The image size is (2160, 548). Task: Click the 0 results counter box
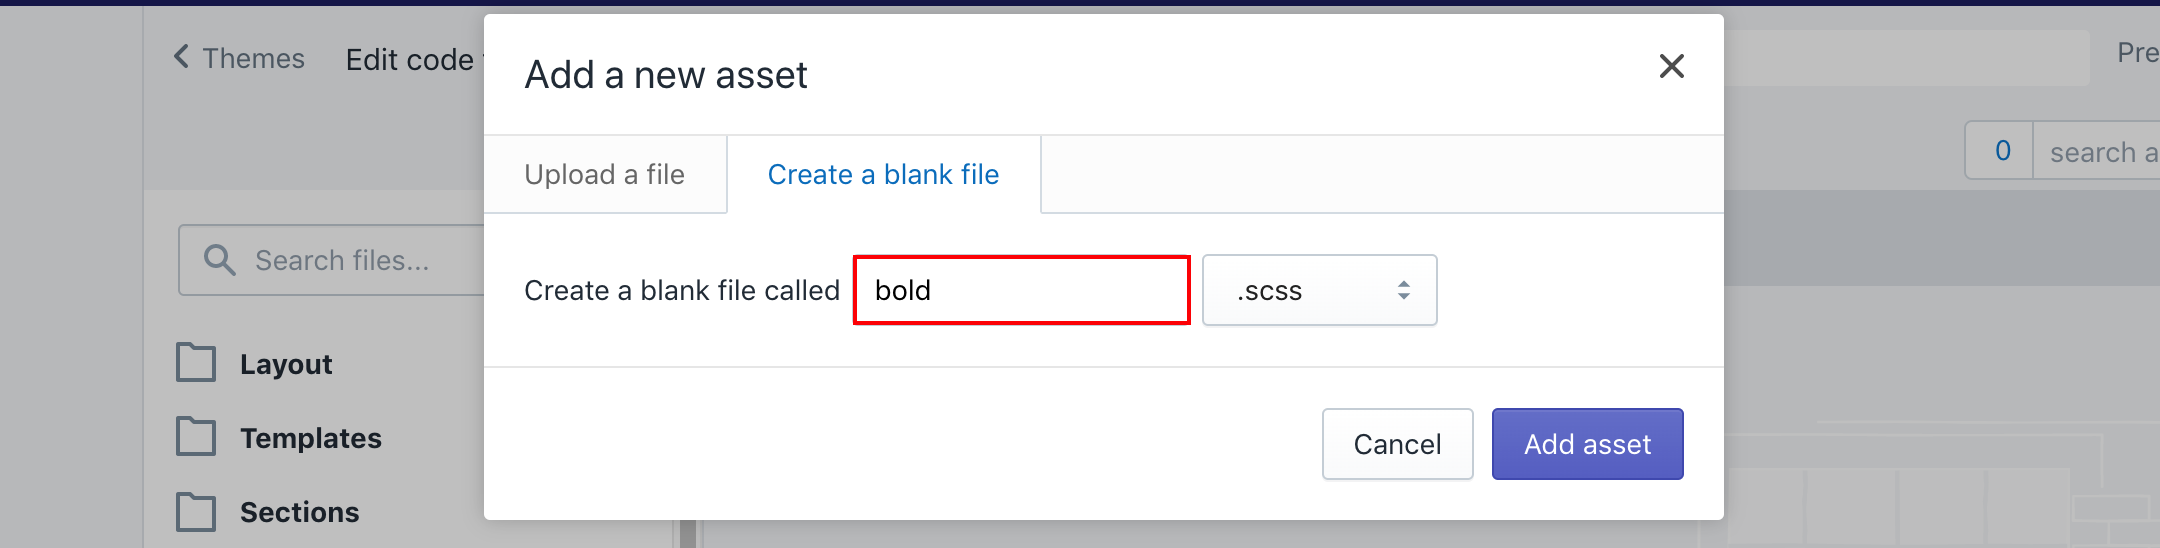click(2000, 151)
